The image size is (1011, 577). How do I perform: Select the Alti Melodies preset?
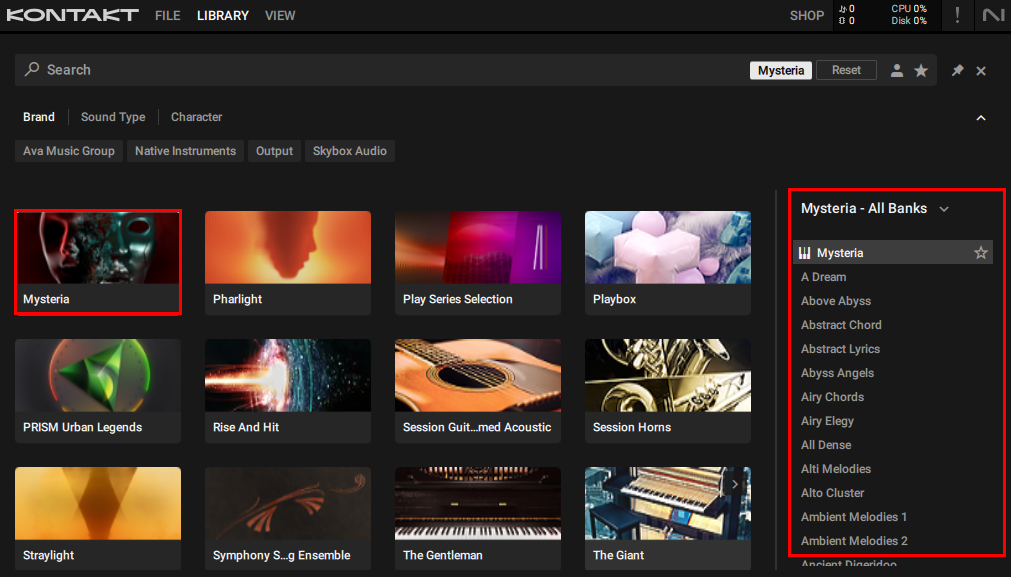pyautogui.click(x=836, y=469)
